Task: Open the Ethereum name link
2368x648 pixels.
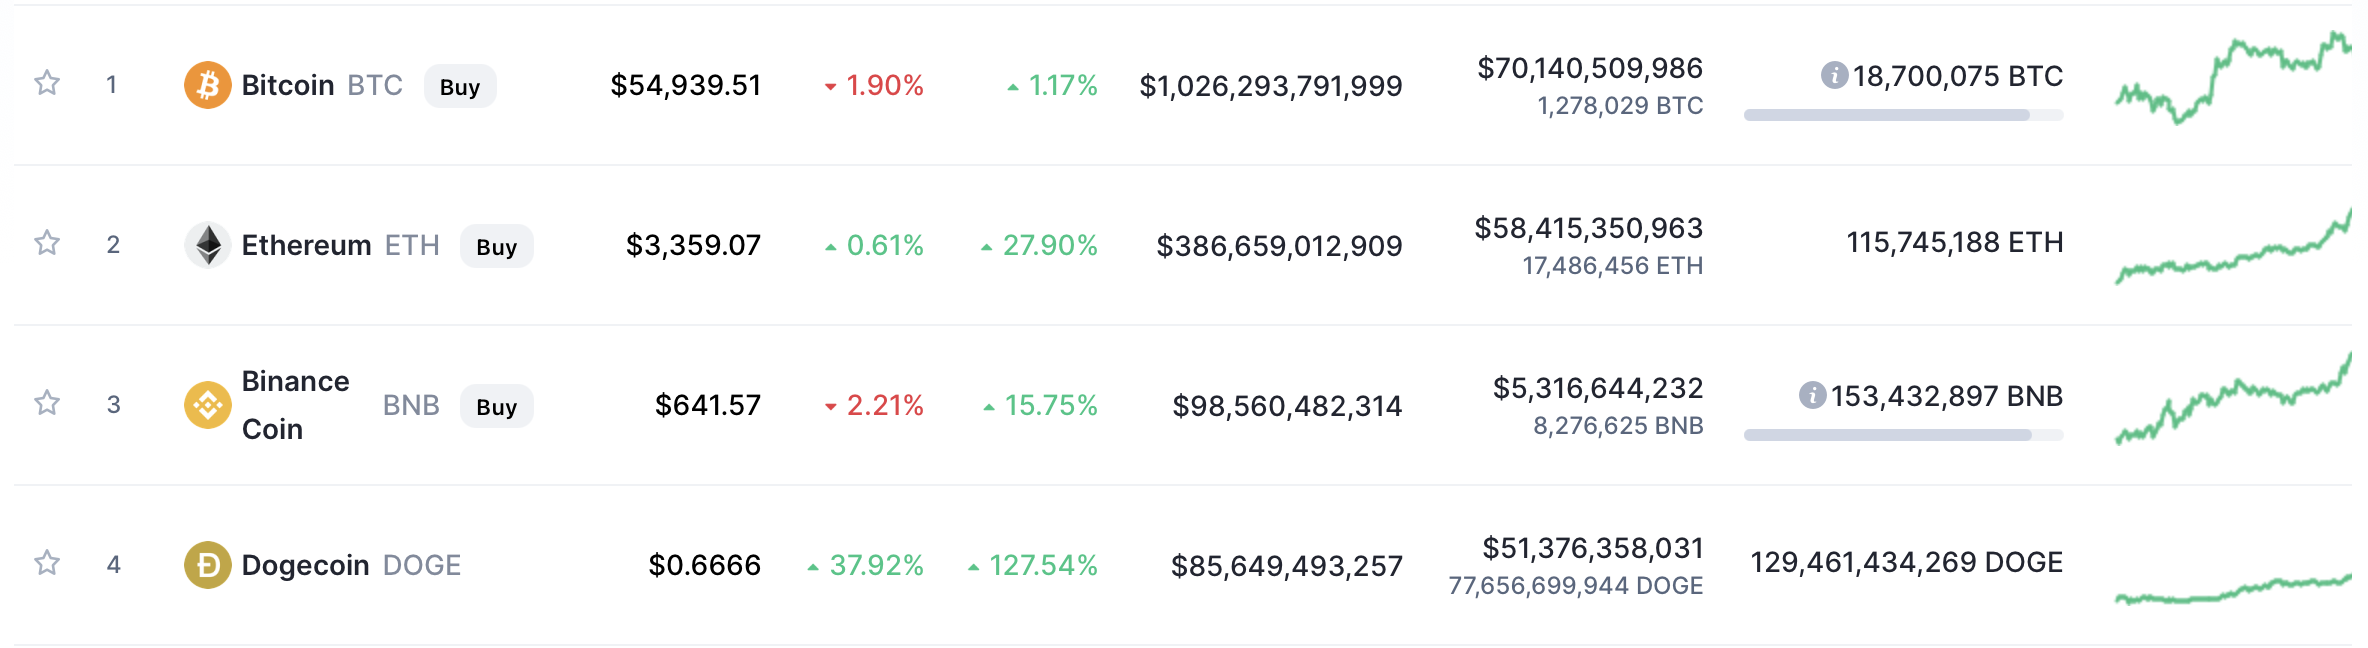Action: click(306, 245)
